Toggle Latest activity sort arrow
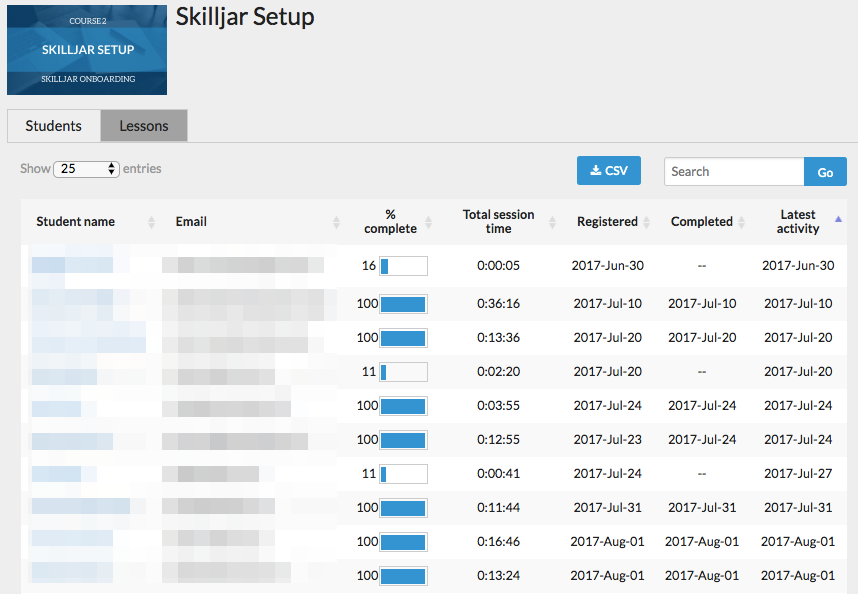The width and height of the screenshot is (858, 594). [838, 219]
